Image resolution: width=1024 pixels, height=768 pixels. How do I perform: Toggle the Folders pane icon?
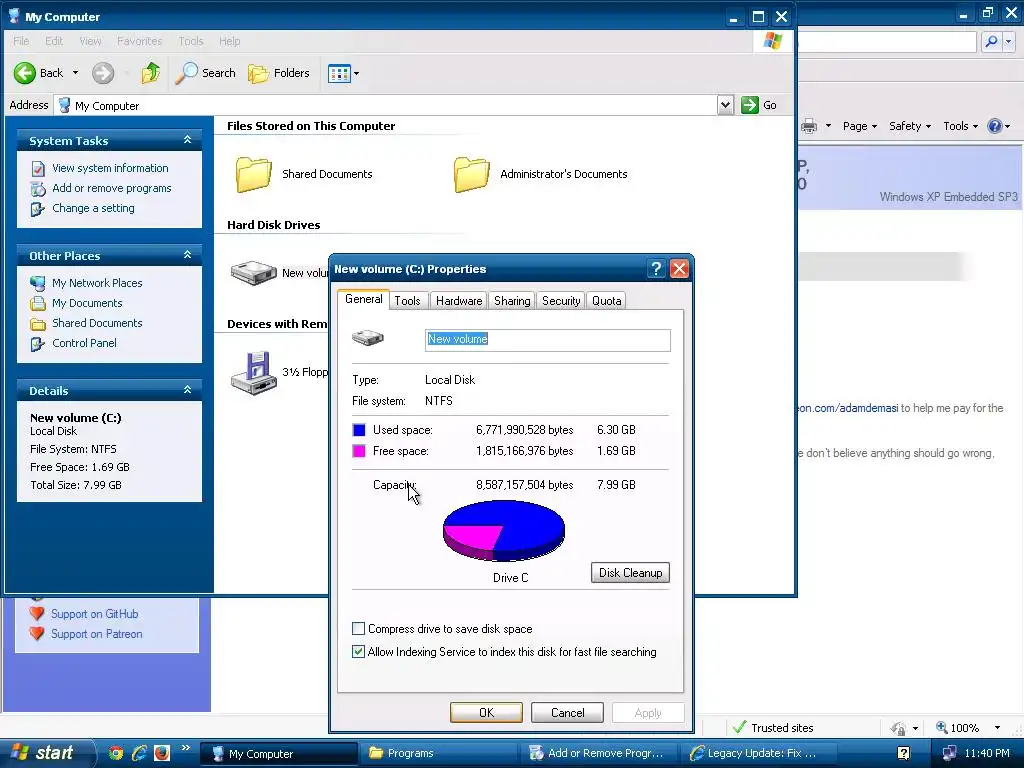258,73
